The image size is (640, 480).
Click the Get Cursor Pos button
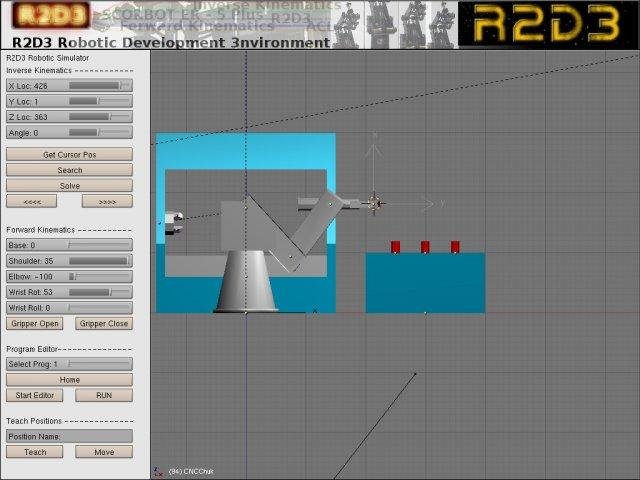69,155
